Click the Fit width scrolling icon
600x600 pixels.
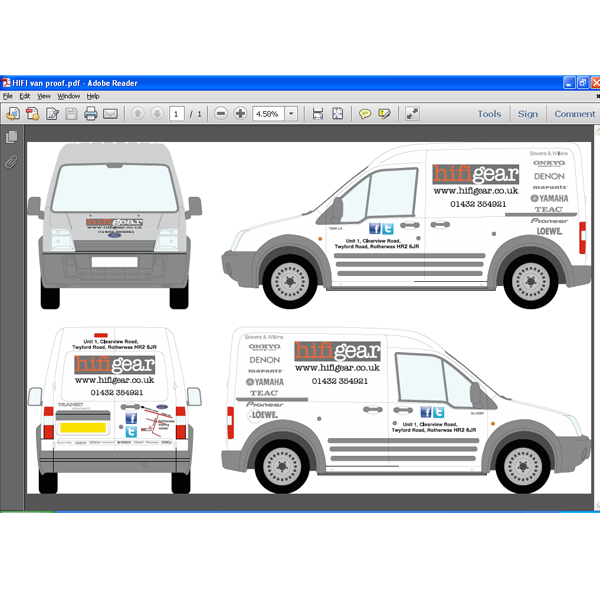tap(318, 114)
